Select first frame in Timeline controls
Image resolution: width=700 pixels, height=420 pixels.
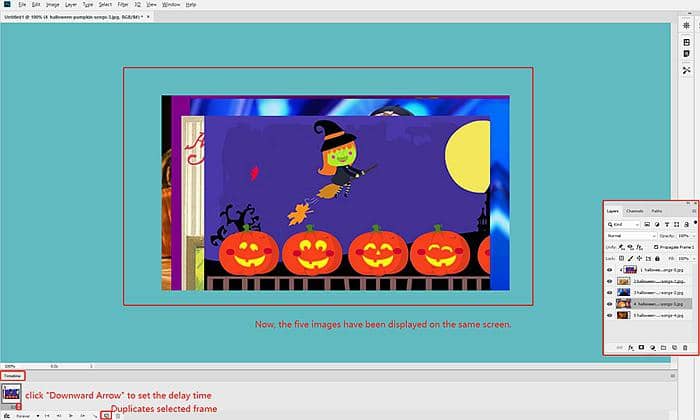click(x=47, y=416)
